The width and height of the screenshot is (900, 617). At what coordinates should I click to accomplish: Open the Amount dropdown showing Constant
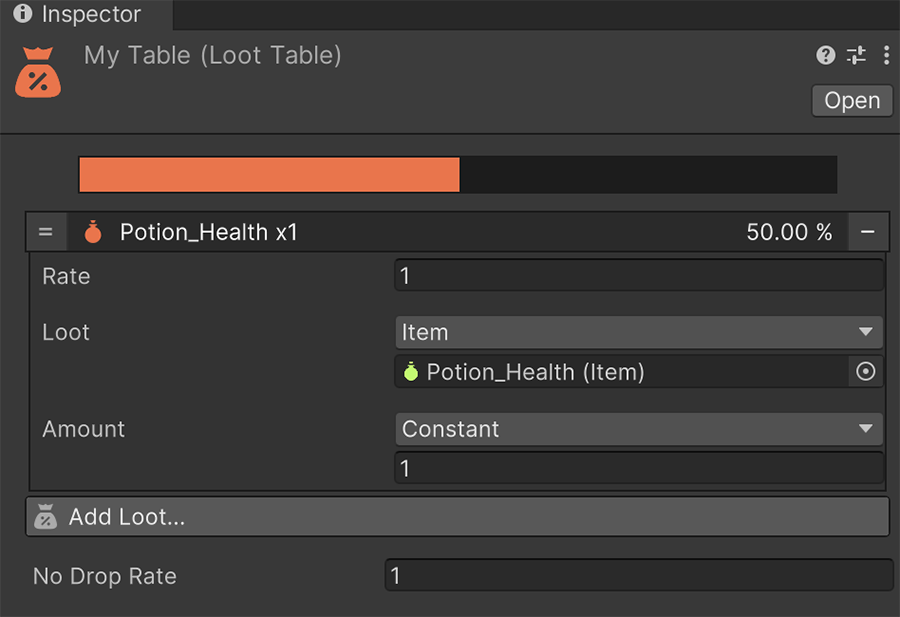(639, 429)
